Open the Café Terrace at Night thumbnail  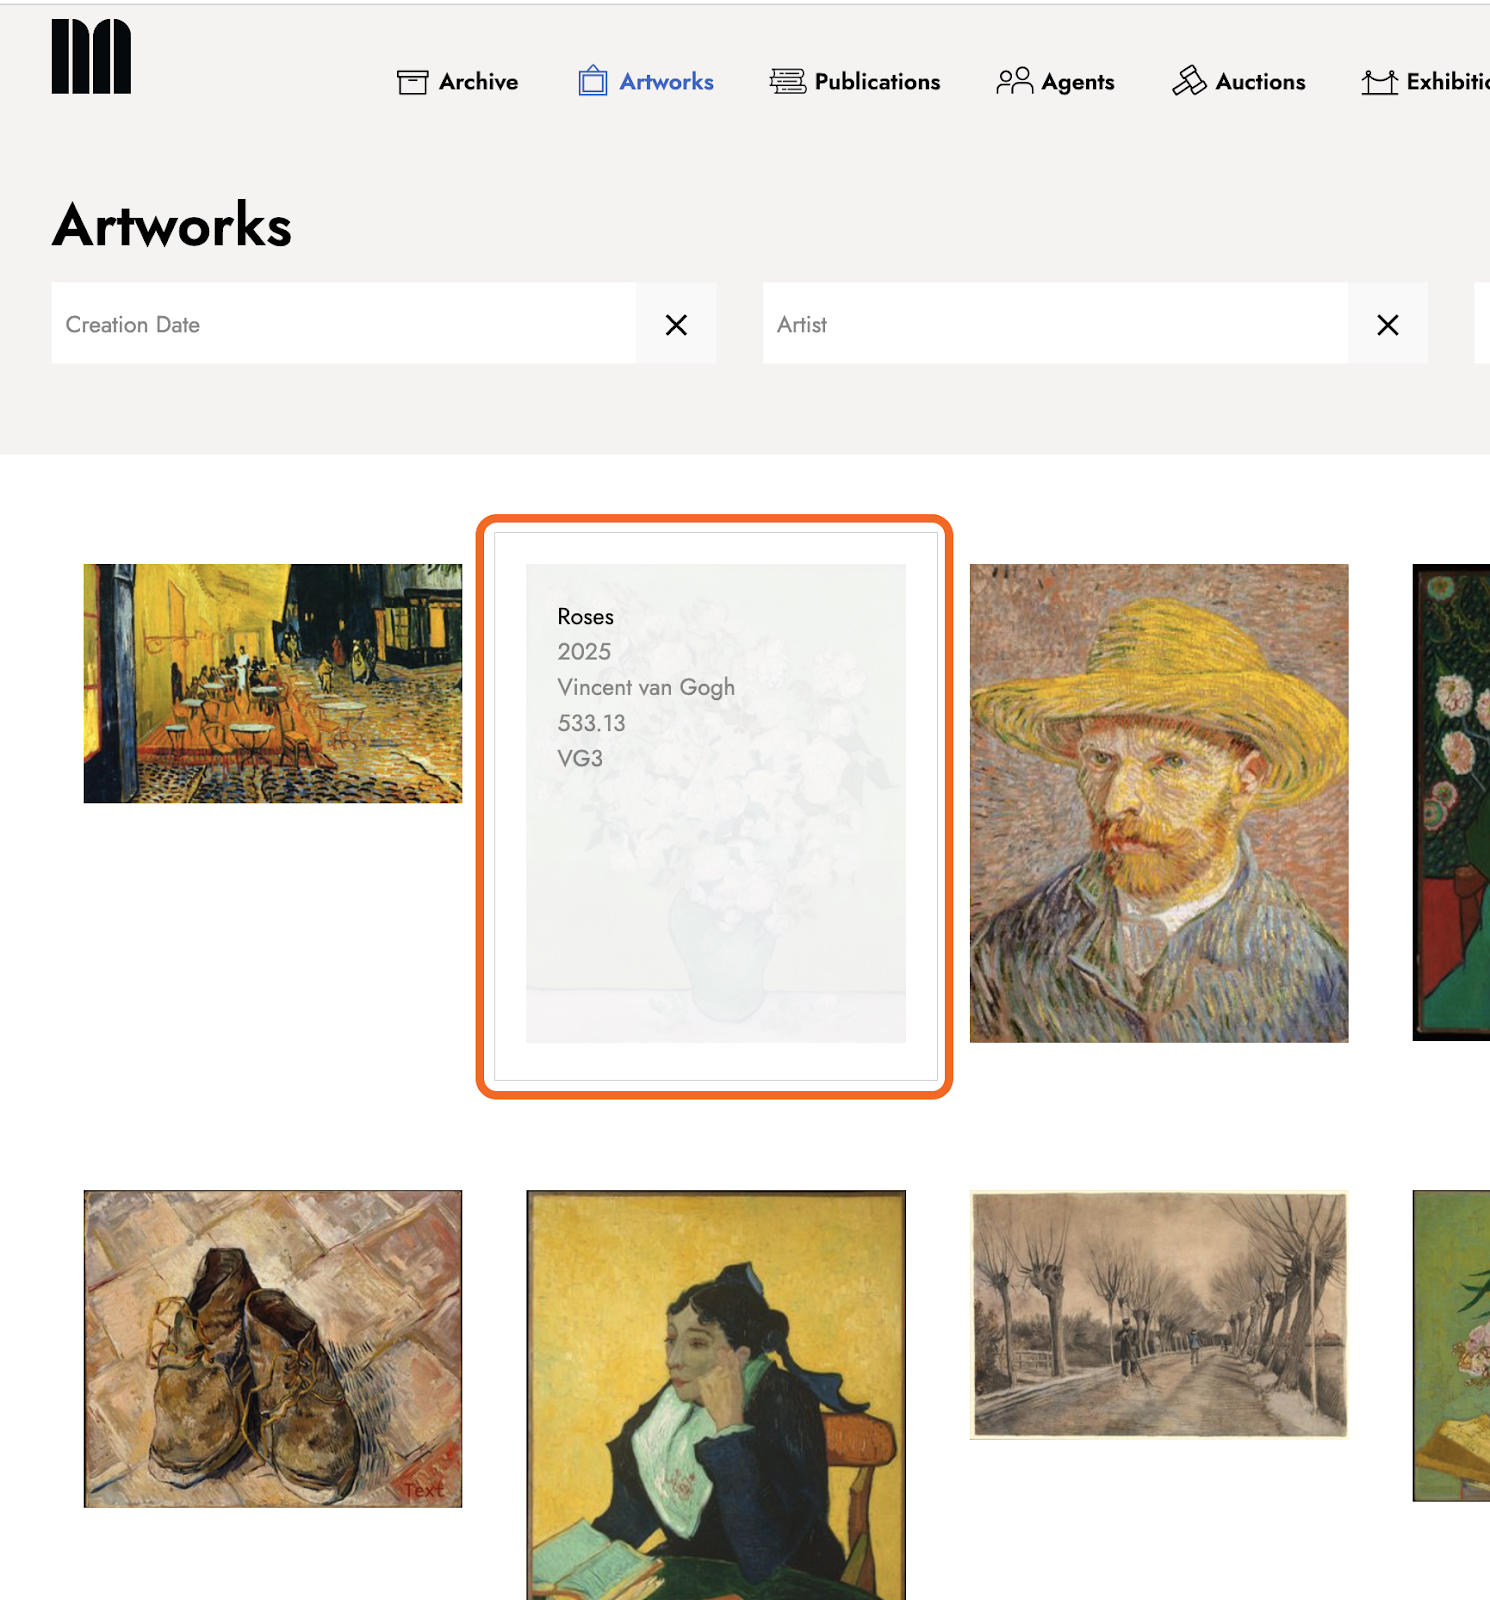(273, 683)
